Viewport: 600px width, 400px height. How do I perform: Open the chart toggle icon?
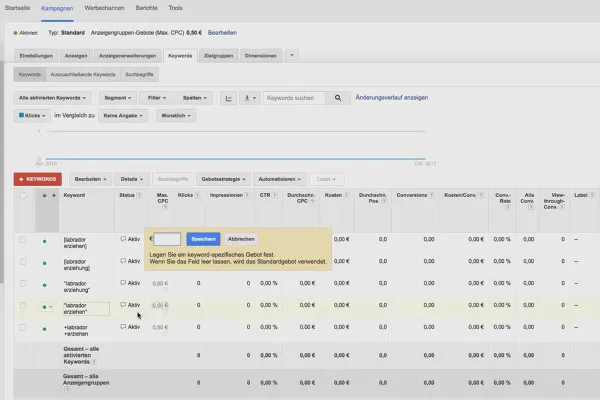pos(228,98)
